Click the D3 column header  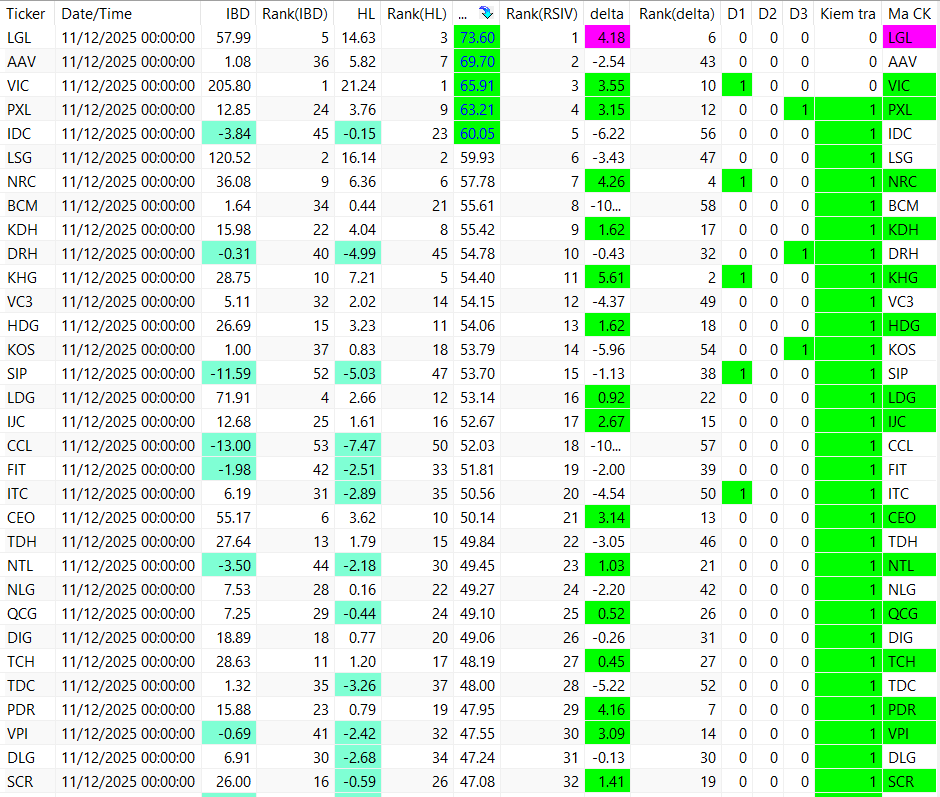[799, 13]
